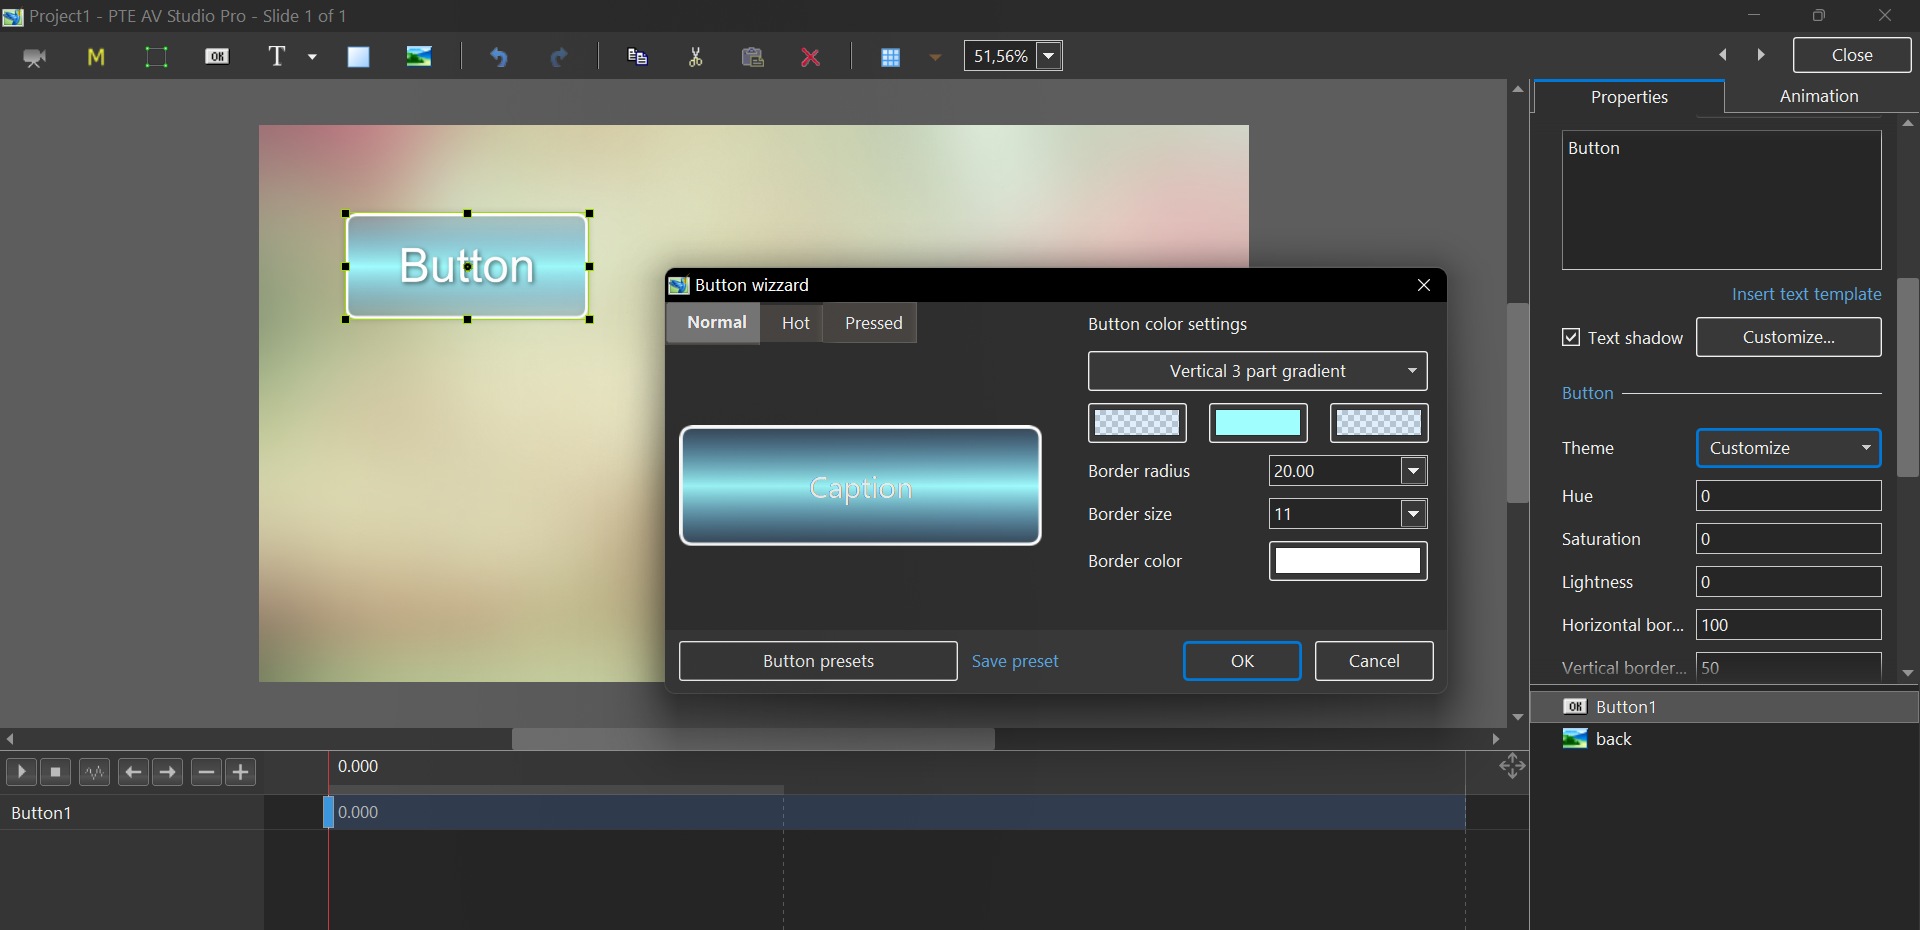1920x930 pixels.
Task: Switch to the Animation tab
Action: [1818, 96]
